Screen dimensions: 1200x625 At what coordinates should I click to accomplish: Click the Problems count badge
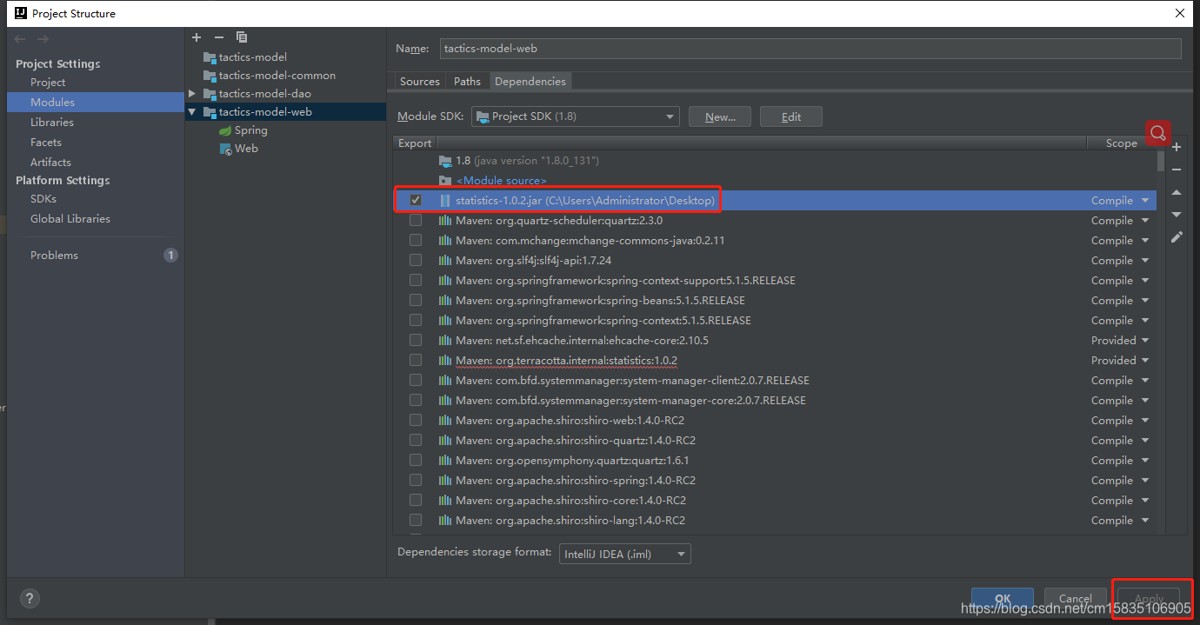pos(171,255)
